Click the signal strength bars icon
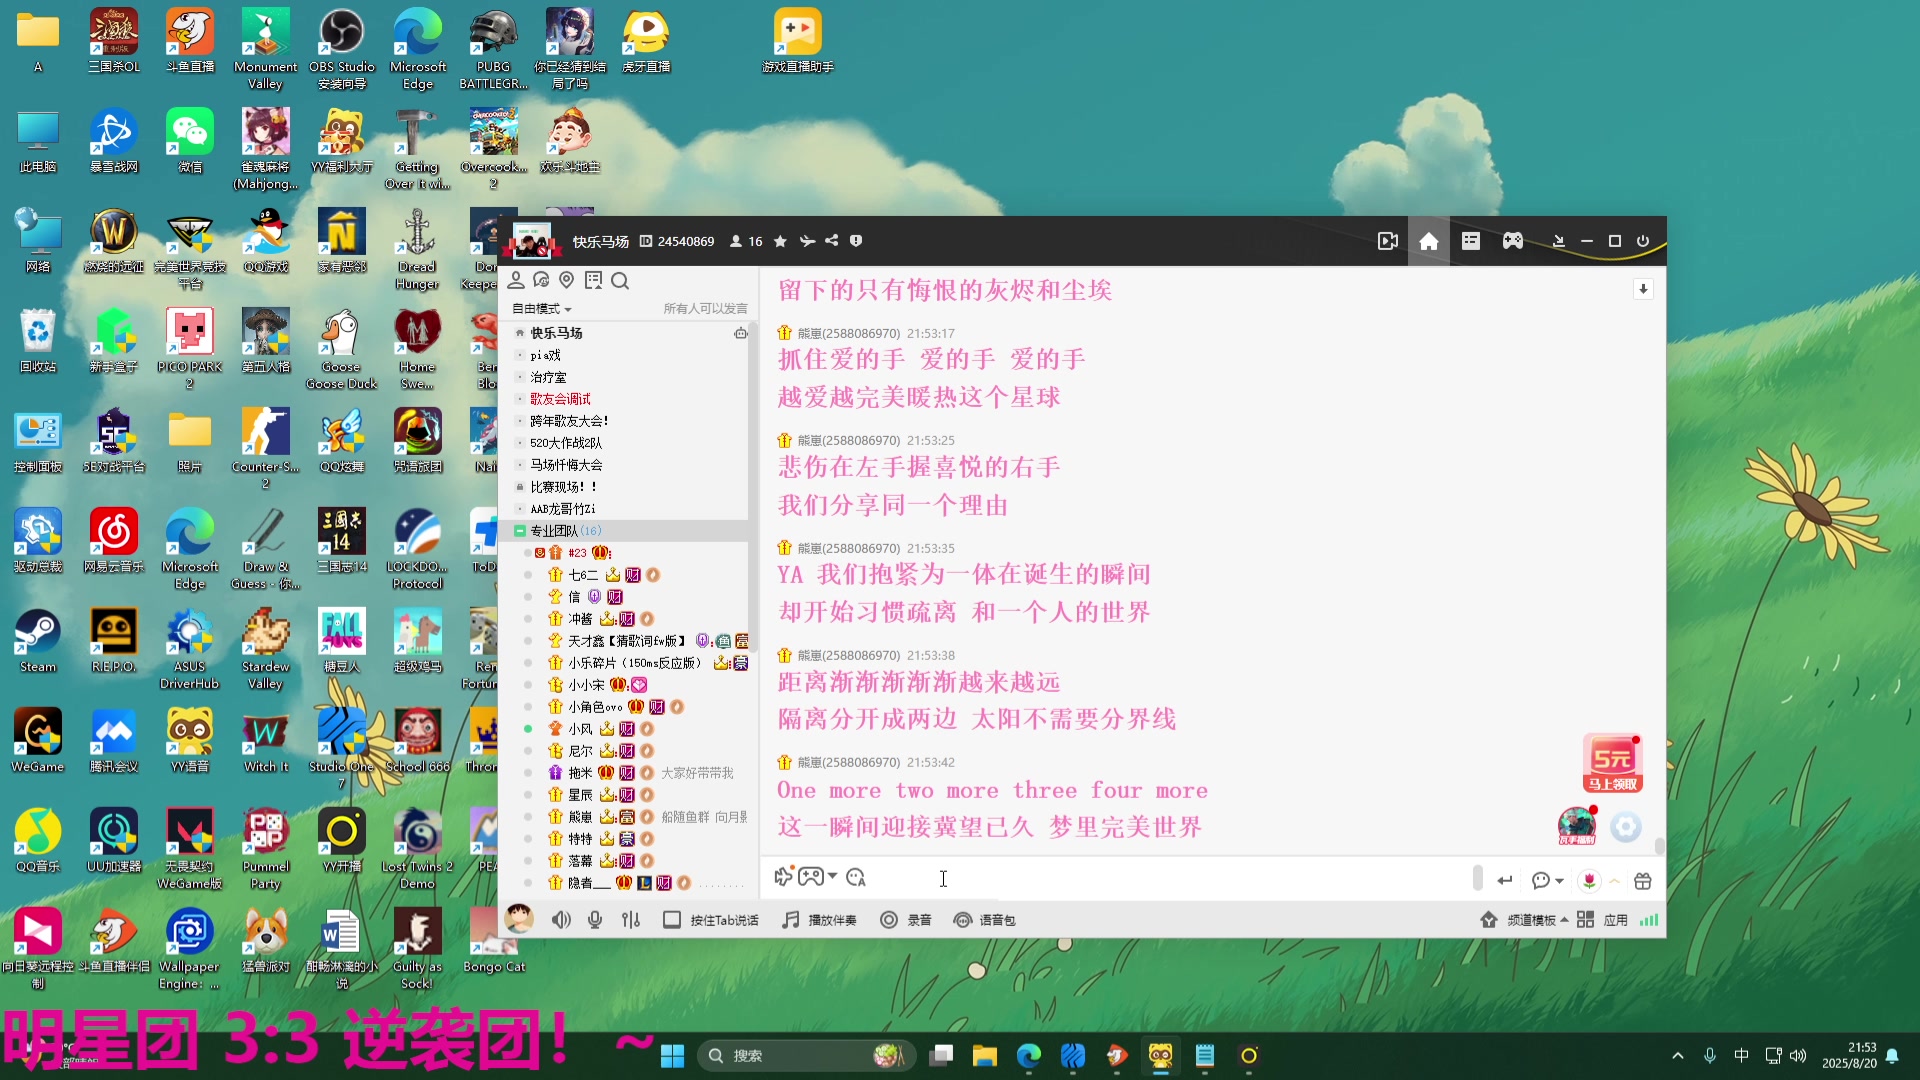The image size is (1920, 1080). (x=1649, y=920)
